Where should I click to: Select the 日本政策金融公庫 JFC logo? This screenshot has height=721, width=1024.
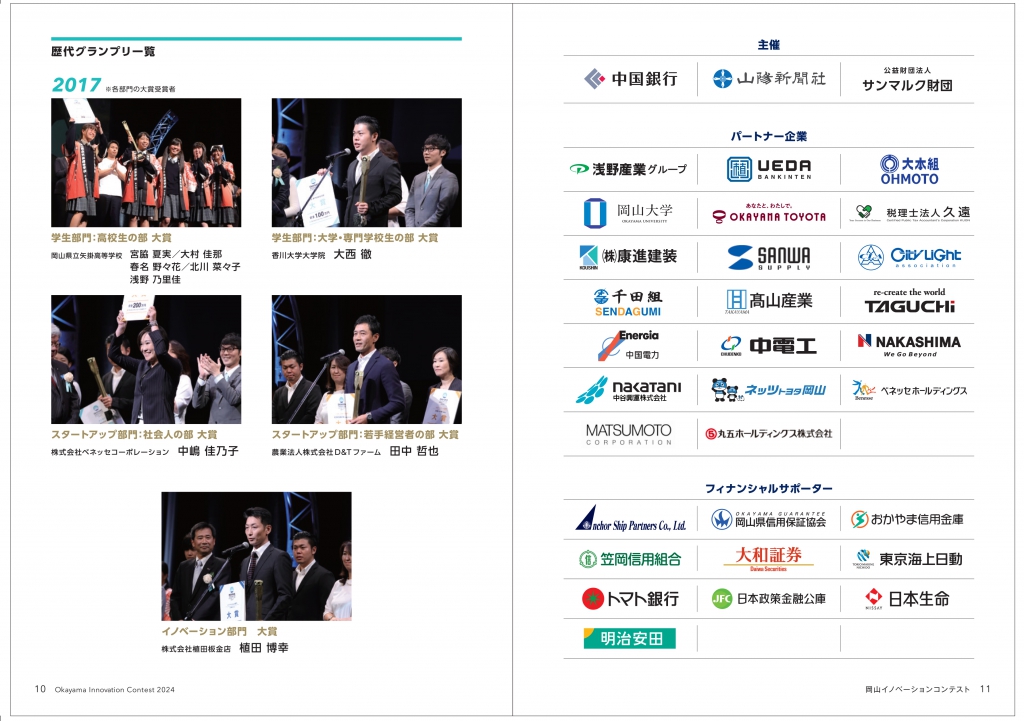769,599
